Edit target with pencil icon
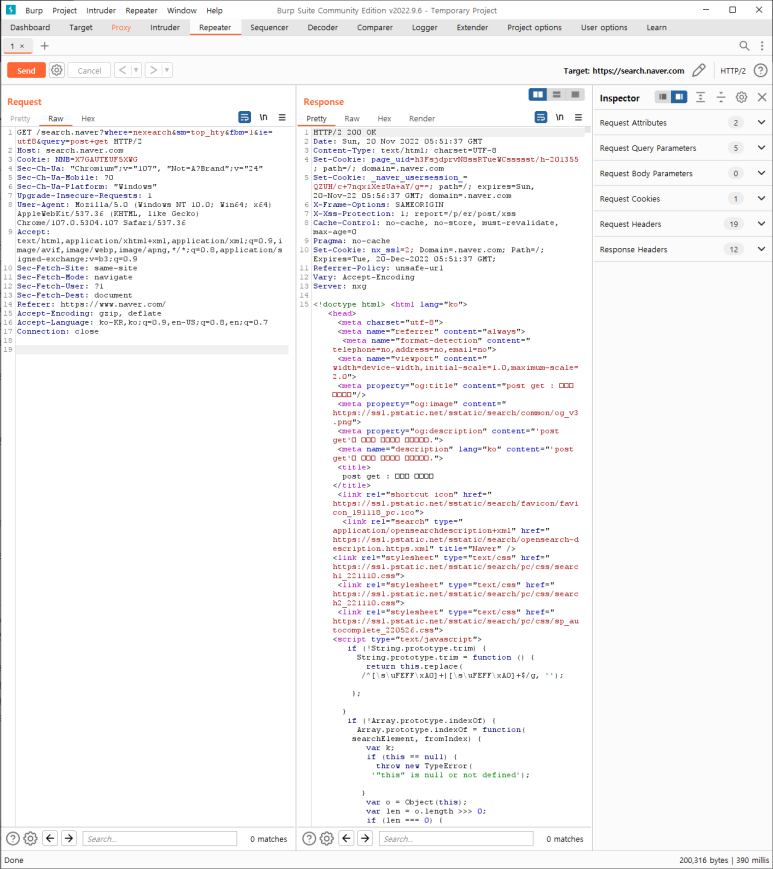This screenshot has width=773, height=869. pos(699,70)
